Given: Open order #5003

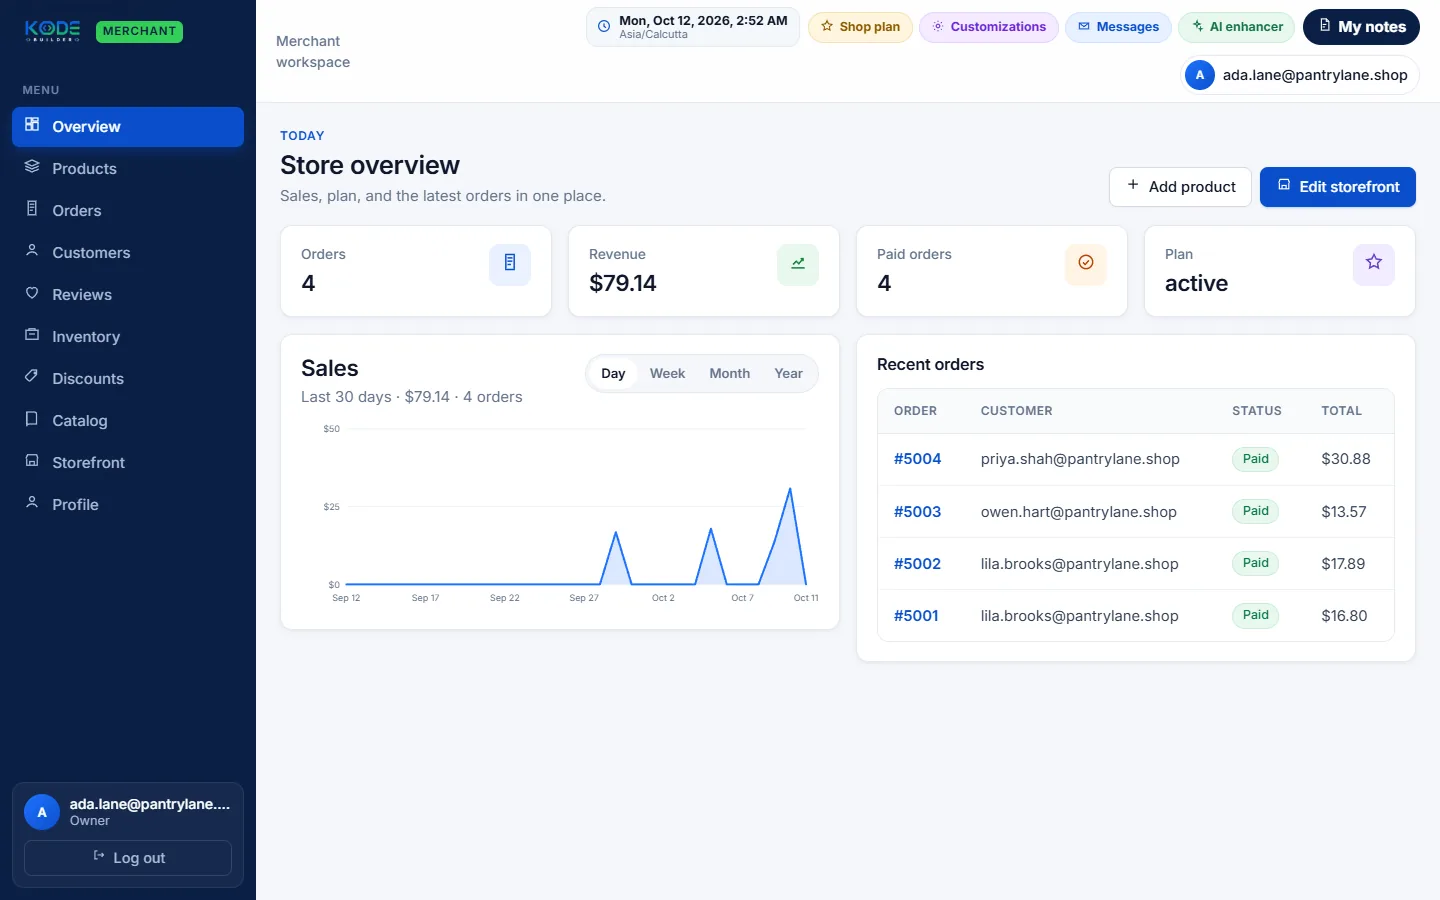Looking at the screenshot, I should 917,512.
